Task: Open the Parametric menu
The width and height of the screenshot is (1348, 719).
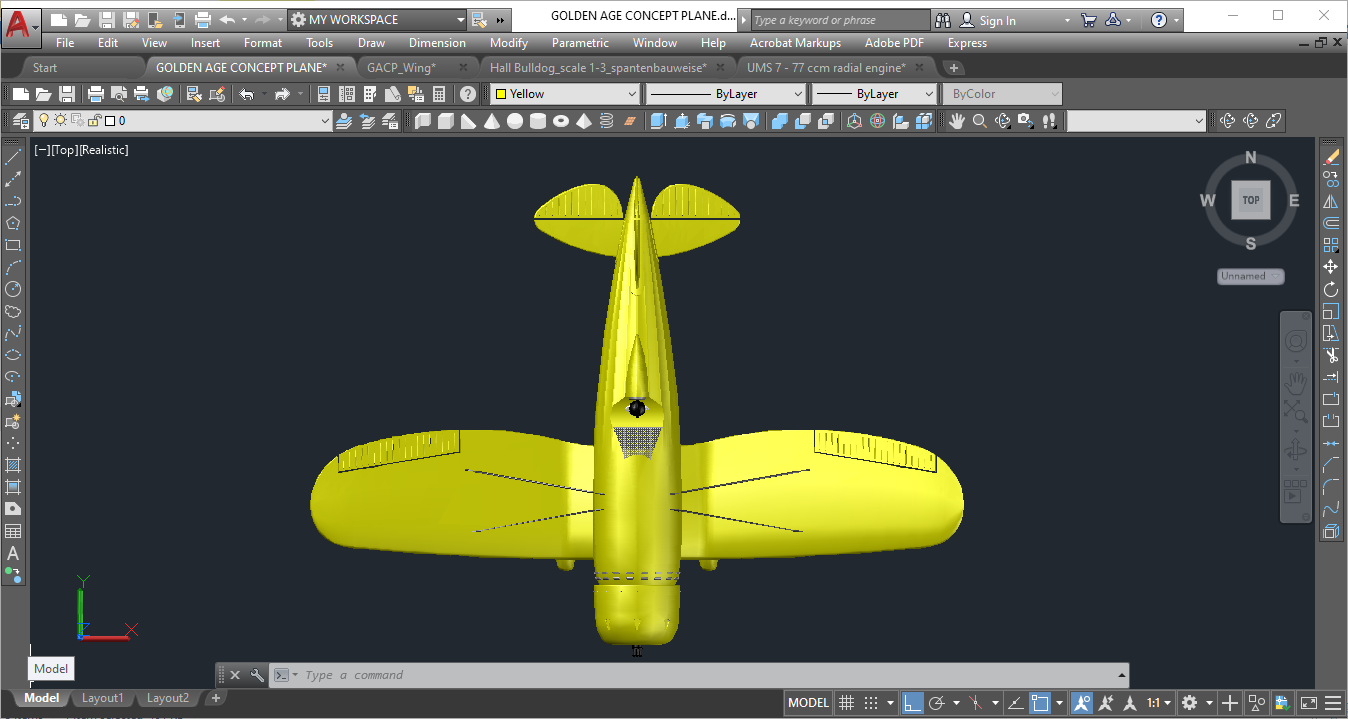Action: (x=580, y=43)
